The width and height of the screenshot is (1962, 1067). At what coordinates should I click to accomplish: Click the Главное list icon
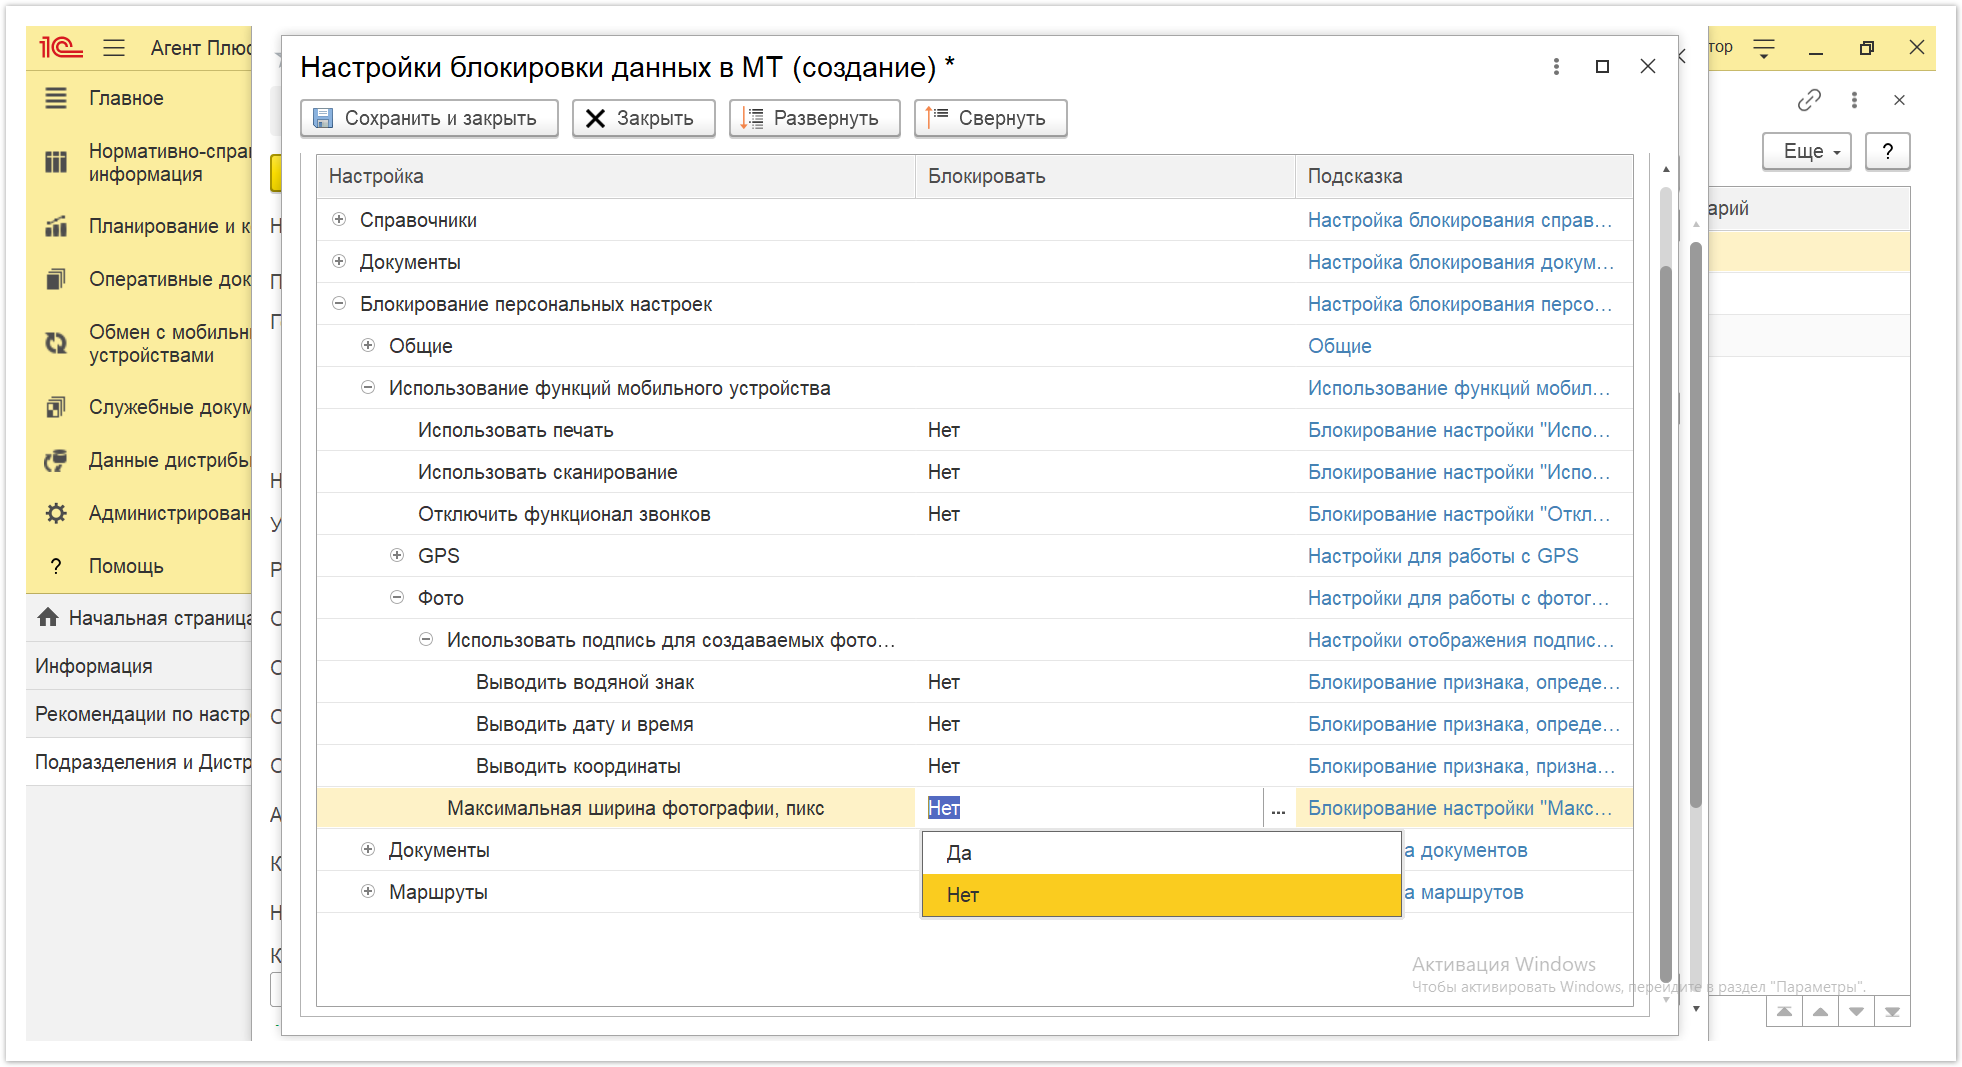point(56,98)
